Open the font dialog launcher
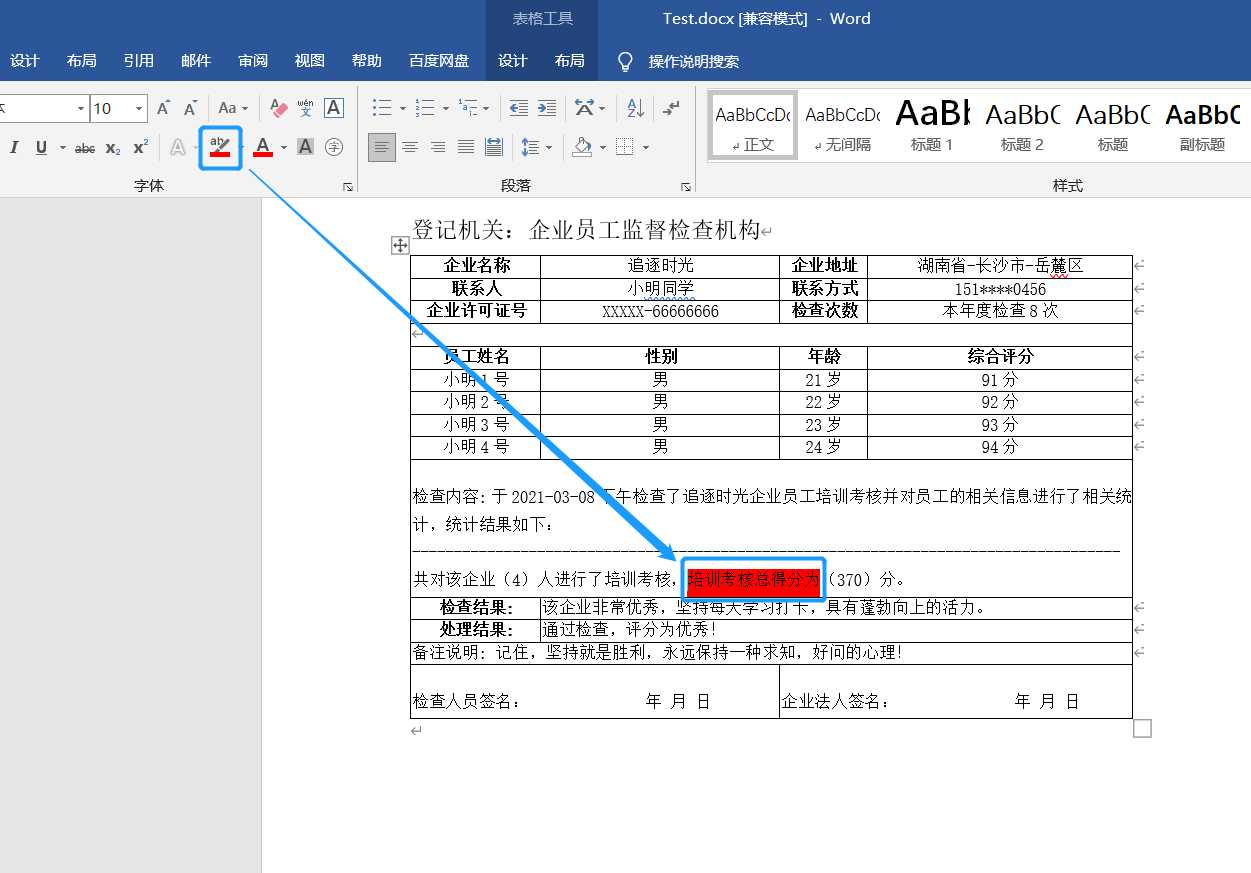This screenshot has height=873, width=1251. [348, 187]
